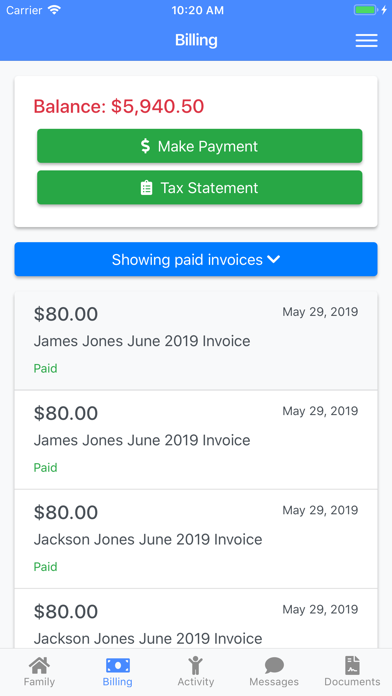Click the Balance $5,940.50 text
Viewport: 392px width, 696px height.
[x=119, y=107]
